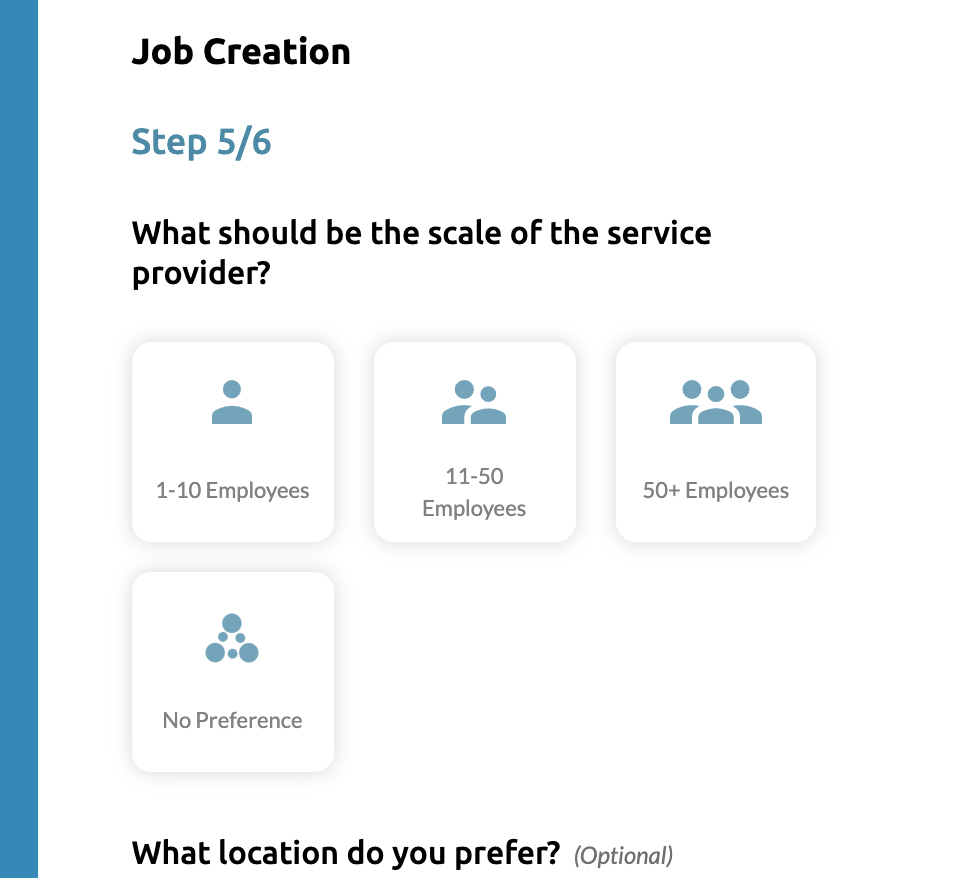Select the No Preference option card
The width and height of the screenshot is (960, 878).
click(233, 672)
